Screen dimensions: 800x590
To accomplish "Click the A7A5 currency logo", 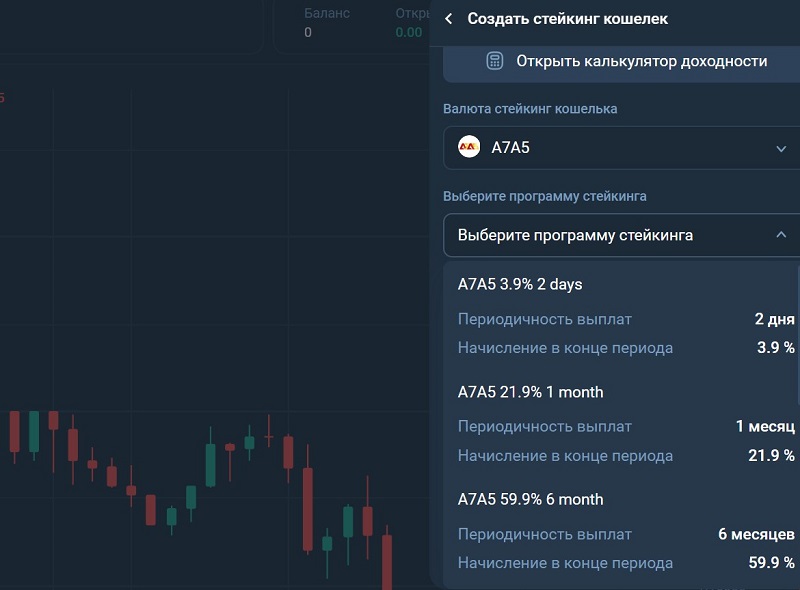I will pyautogui.click(x=469, y=147).
